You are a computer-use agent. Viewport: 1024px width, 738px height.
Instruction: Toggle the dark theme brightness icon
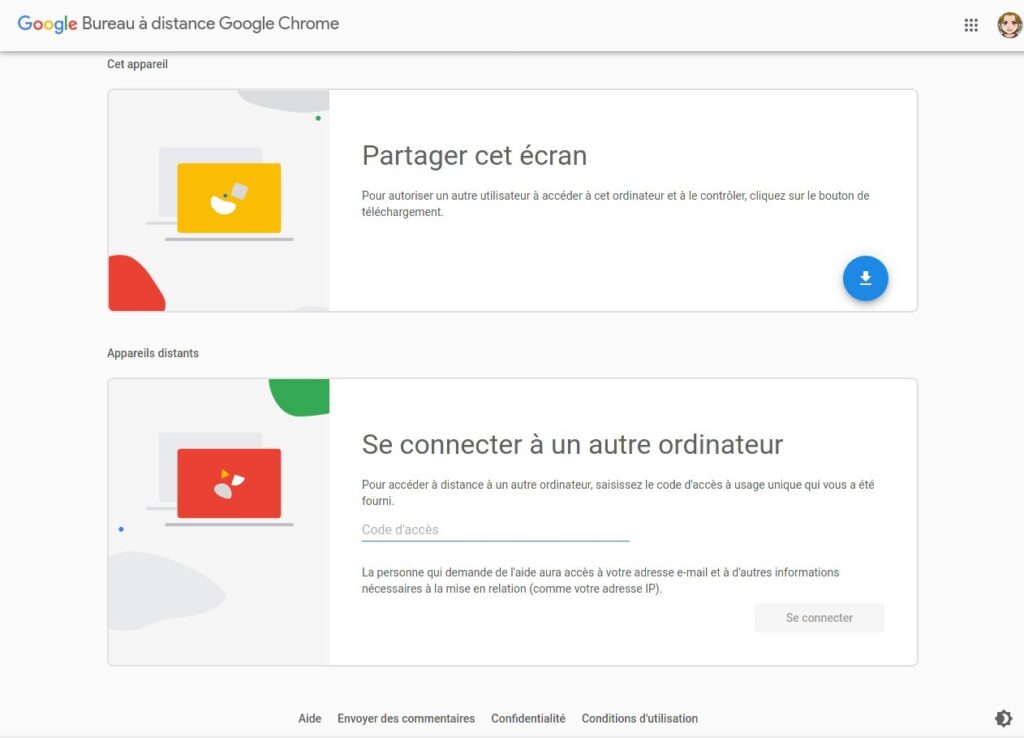[x=1003, y=718]
